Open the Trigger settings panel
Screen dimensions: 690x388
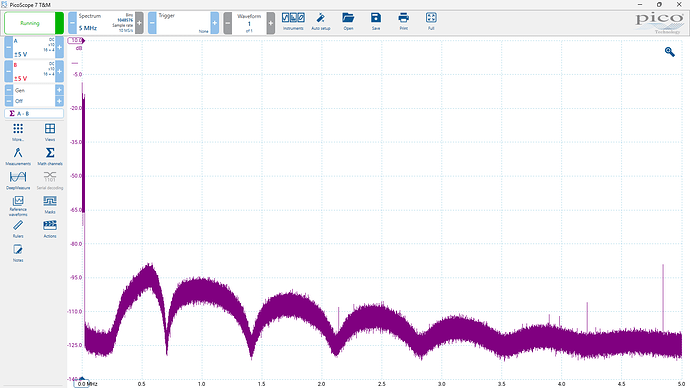183,23
